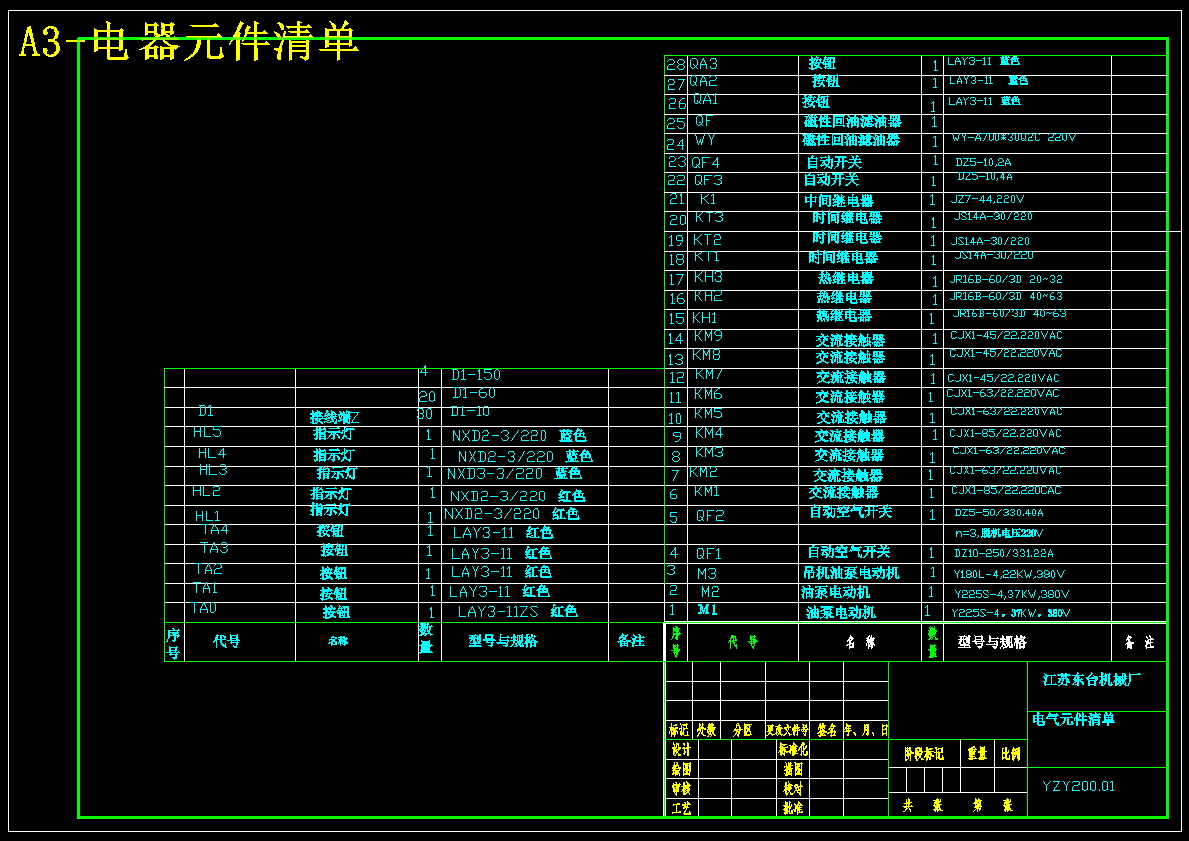This screenshot has height=841, width=1189.
Task: Select the "M2" motor code
Action: pos(710,592)
